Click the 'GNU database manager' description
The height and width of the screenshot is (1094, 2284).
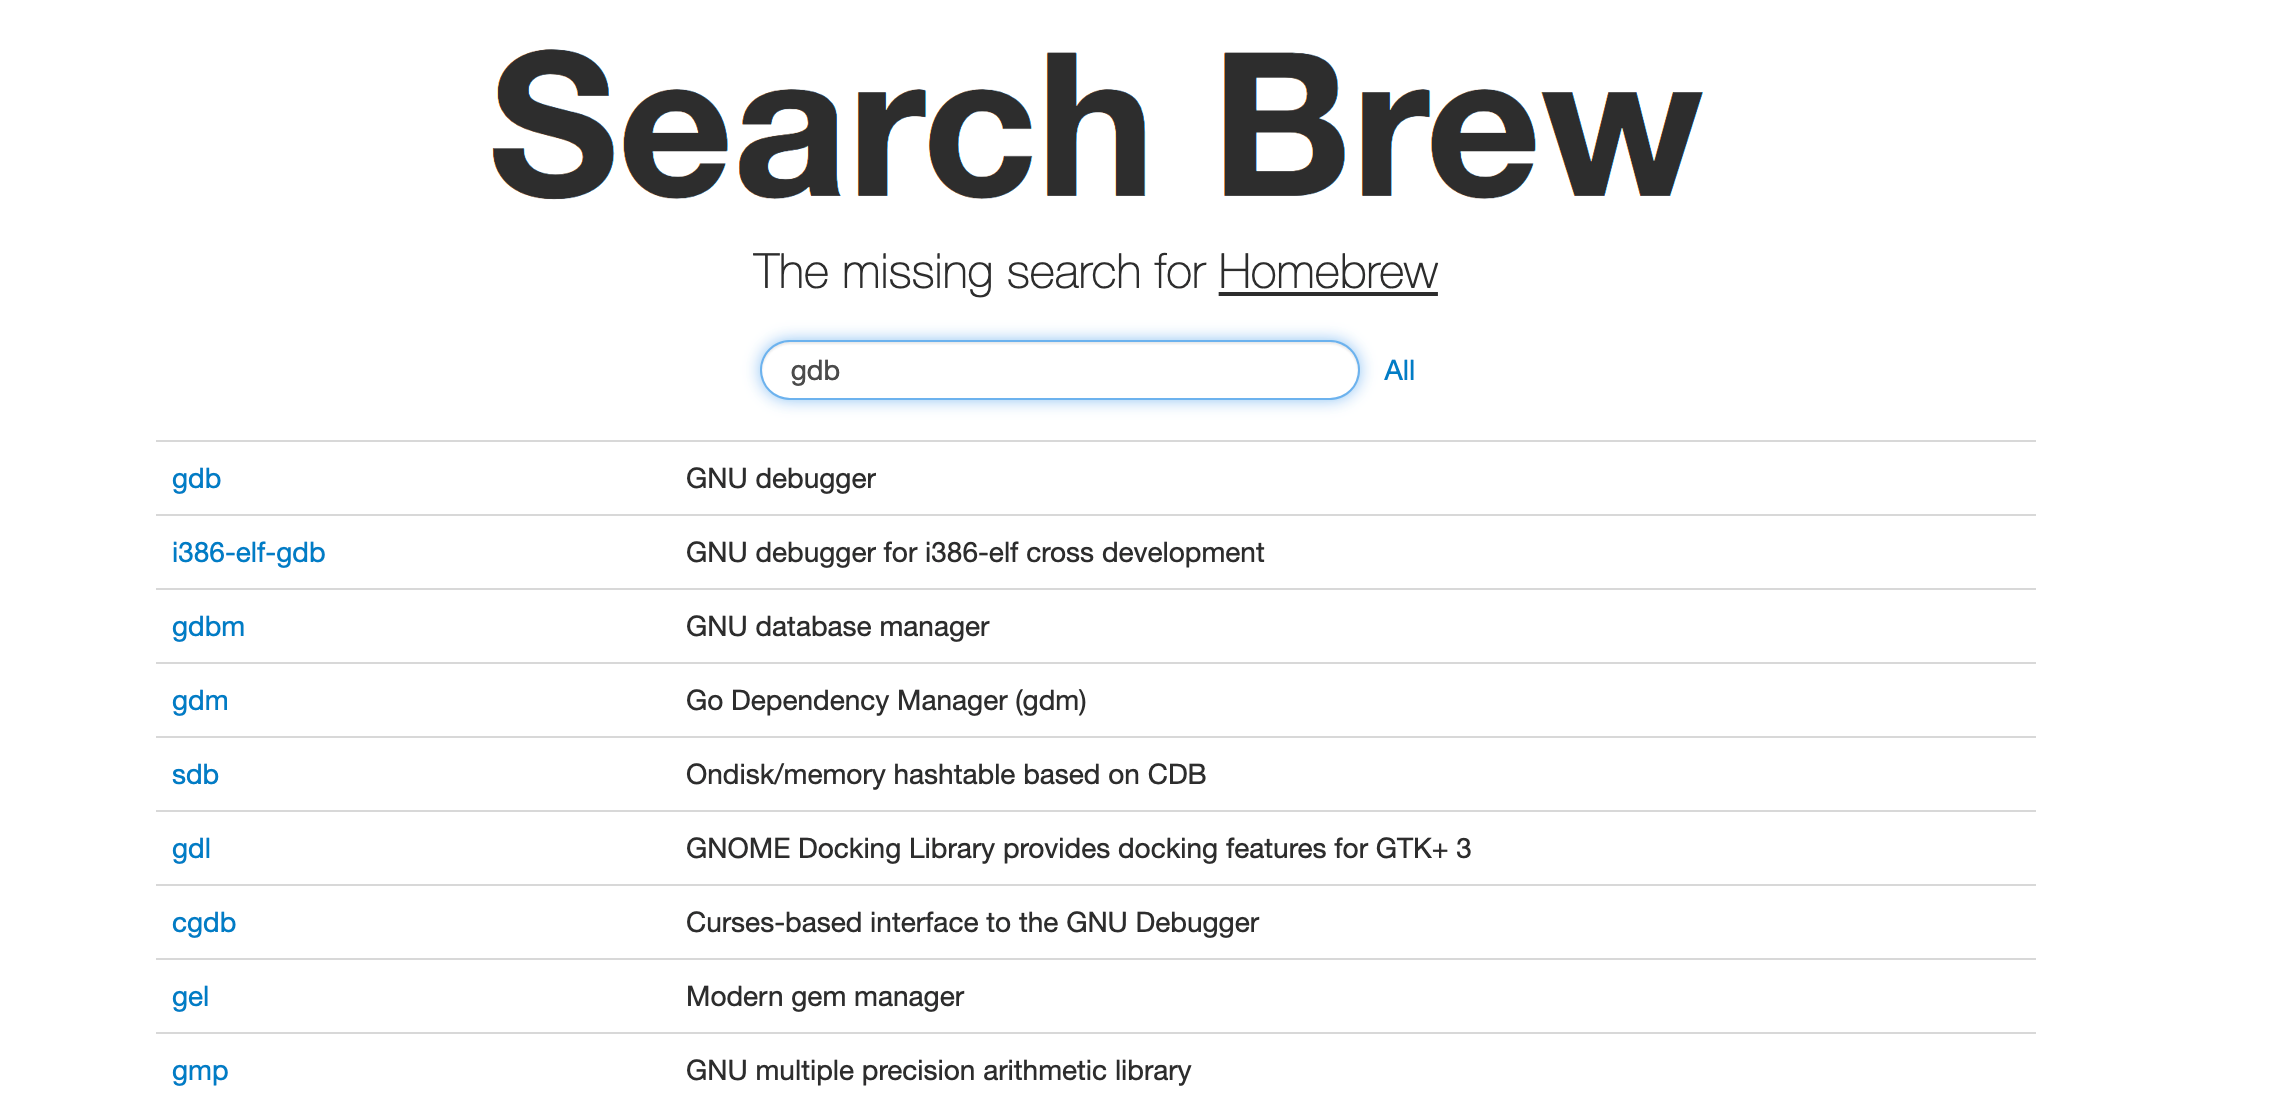pyautogui.click(x=837, y=627)
